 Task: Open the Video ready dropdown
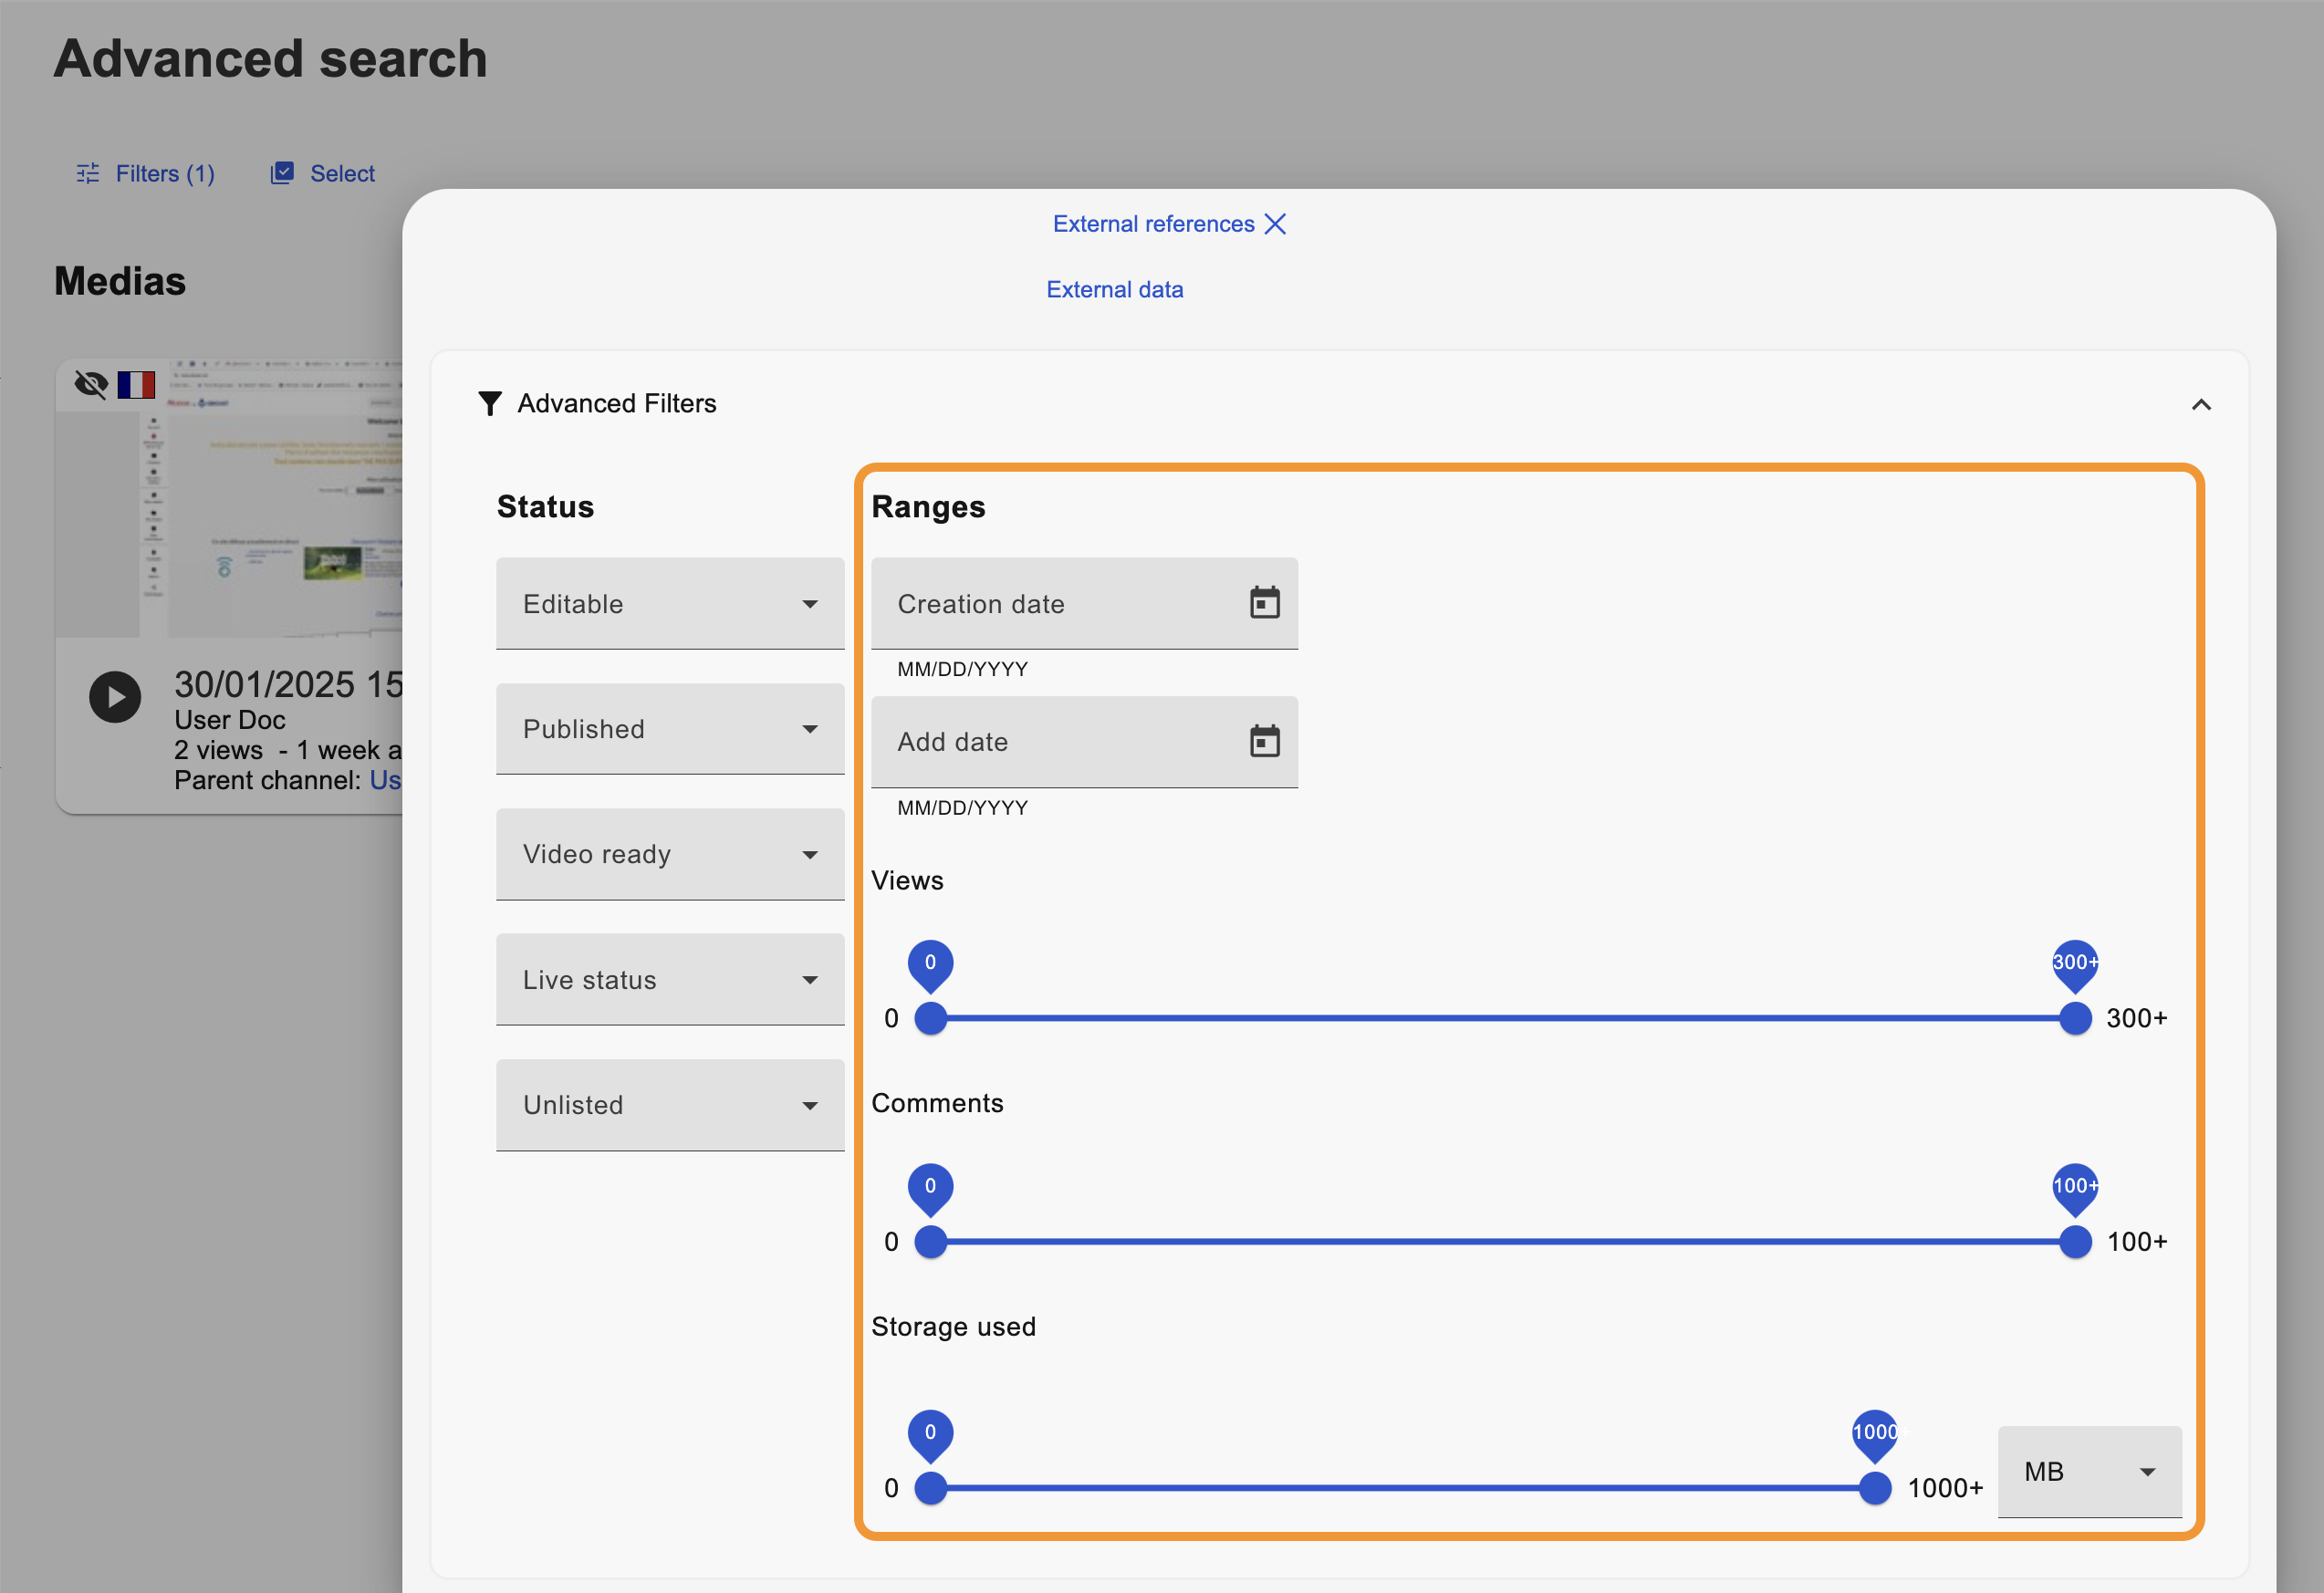tap(670, 853)
